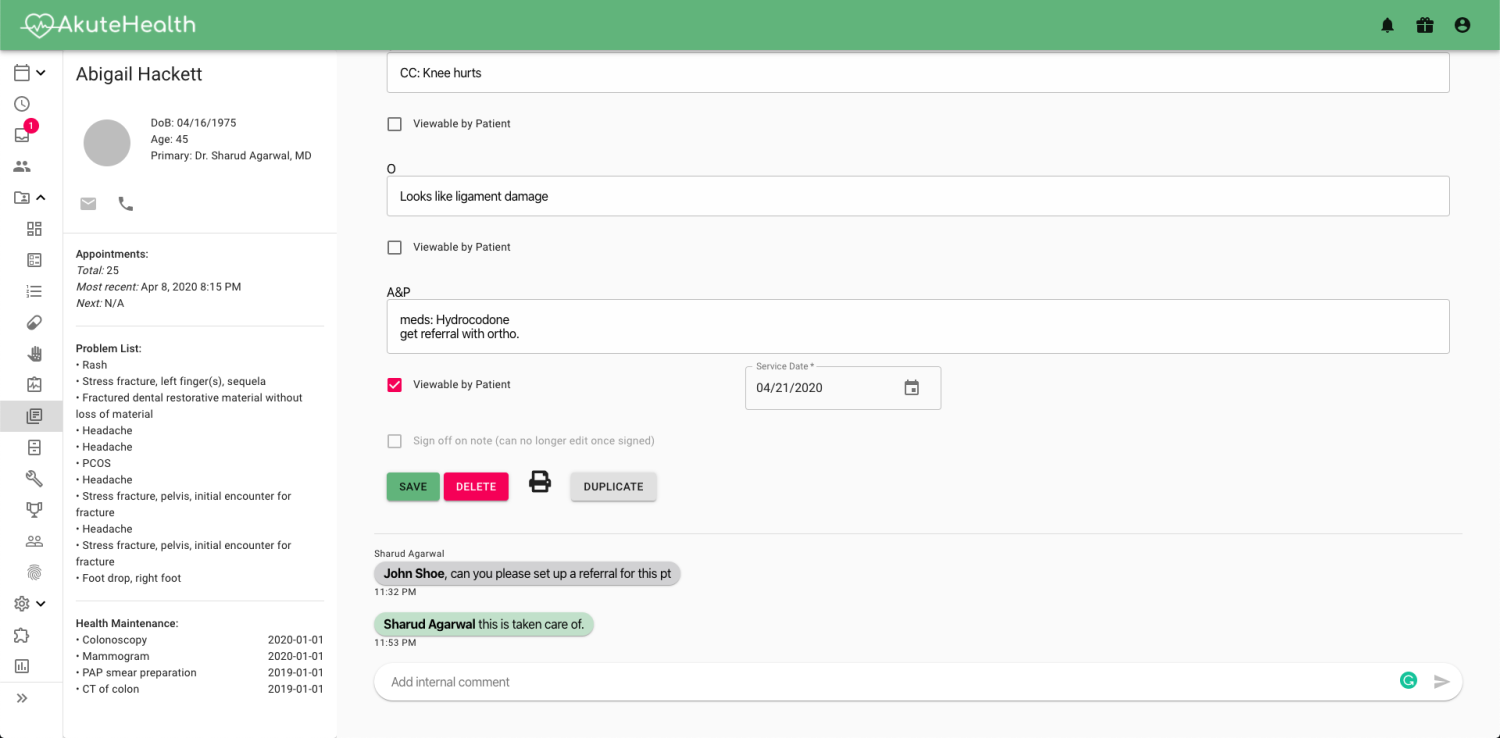Viewport: 1500px width, 738px height.
Task: Click the CT of colon row
Action: [200, 689]
